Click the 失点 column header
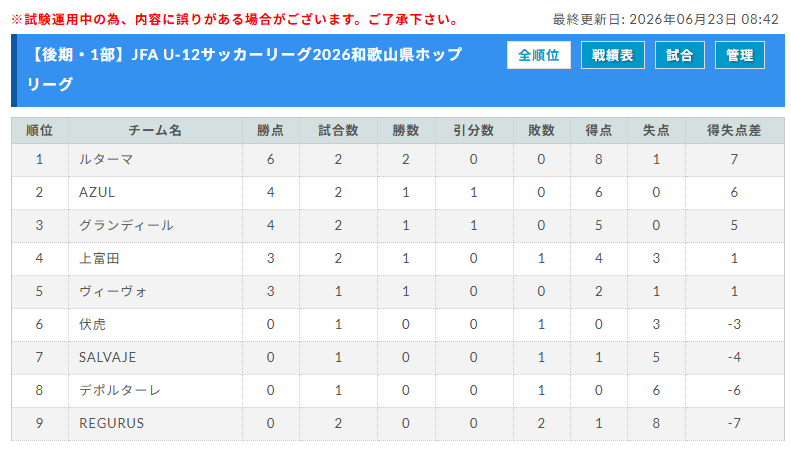The height and width of the screenshot is (450, 791). point(656,131)
